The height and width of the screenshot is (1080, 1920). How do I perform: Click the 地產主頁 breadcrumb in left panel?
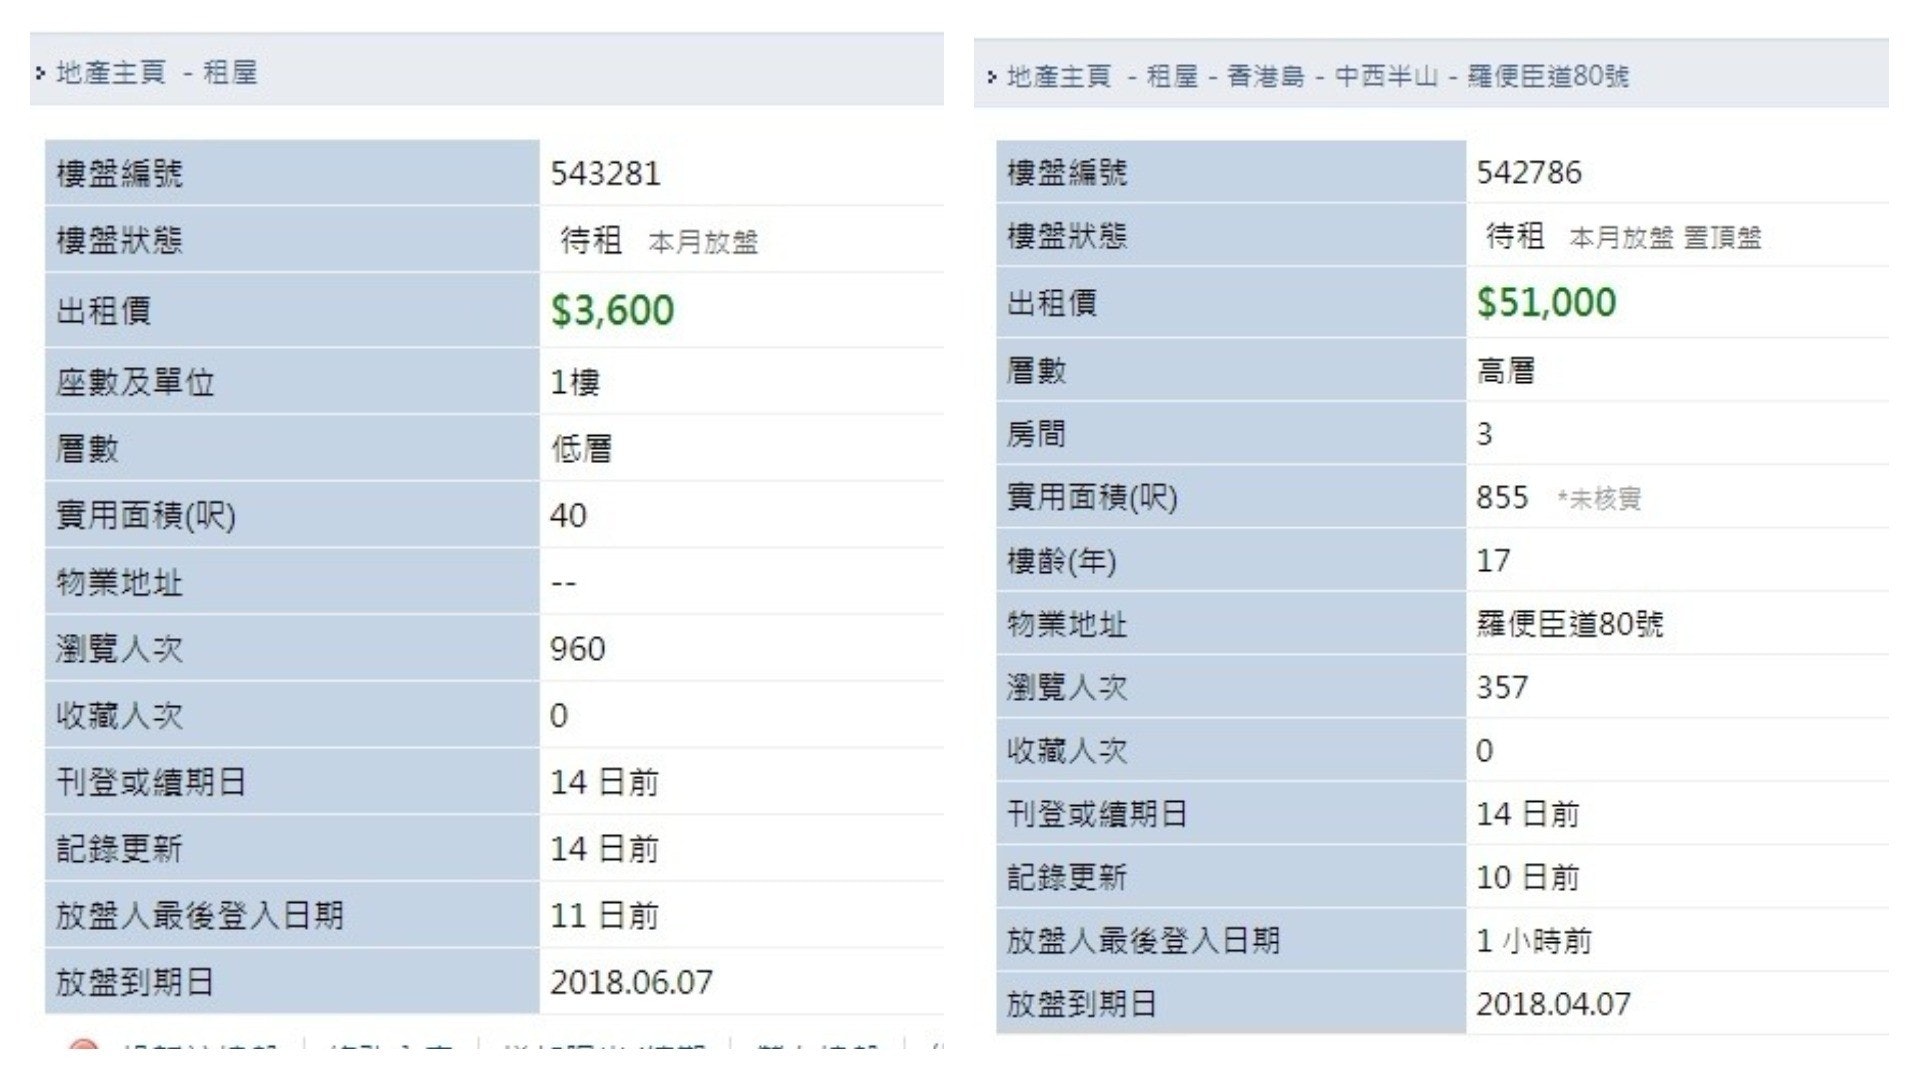click(111, 73)
